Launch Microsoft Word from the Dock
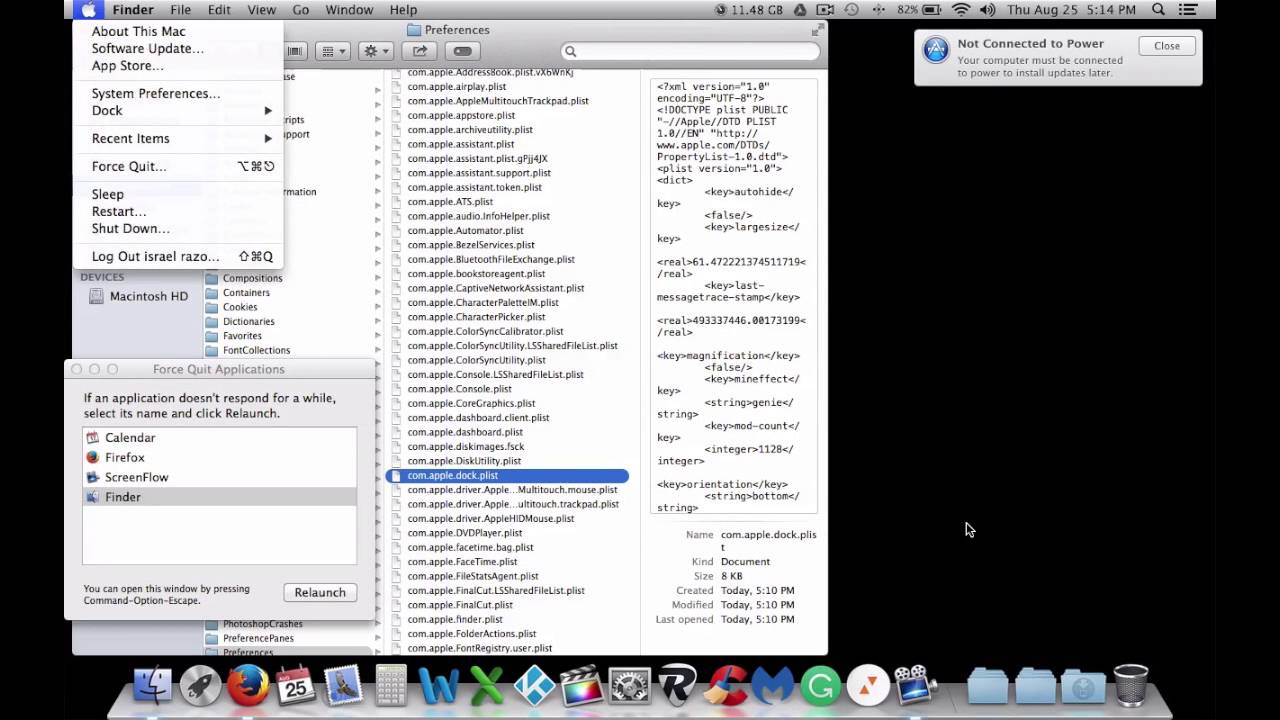Screen dimensions: 1280x720 click(x=438, y=687)
